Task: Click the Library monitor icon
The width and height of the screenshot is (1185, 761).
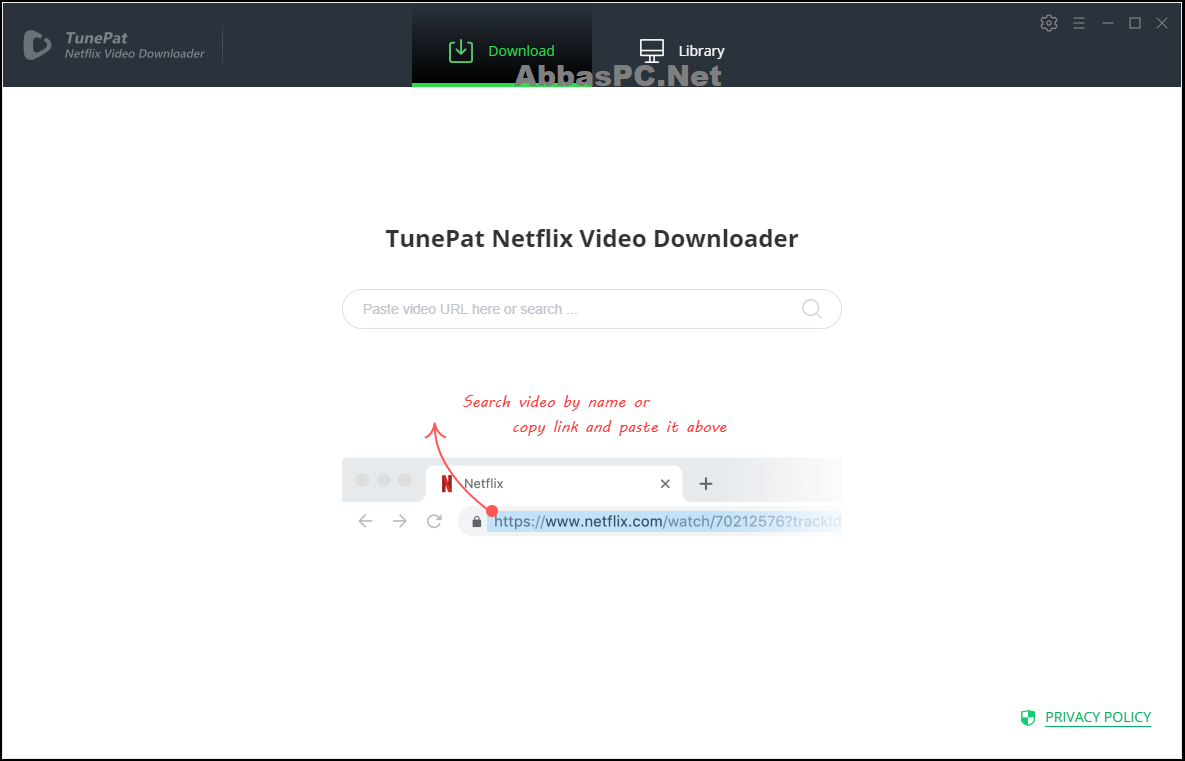Action: [x=651, y=51]
